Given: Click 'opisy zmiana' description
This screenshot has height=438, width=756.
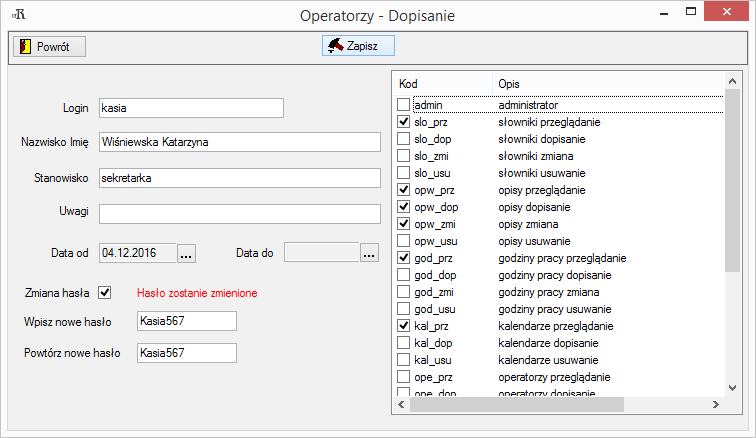Looking at the screenshot, I should [528, 224].
